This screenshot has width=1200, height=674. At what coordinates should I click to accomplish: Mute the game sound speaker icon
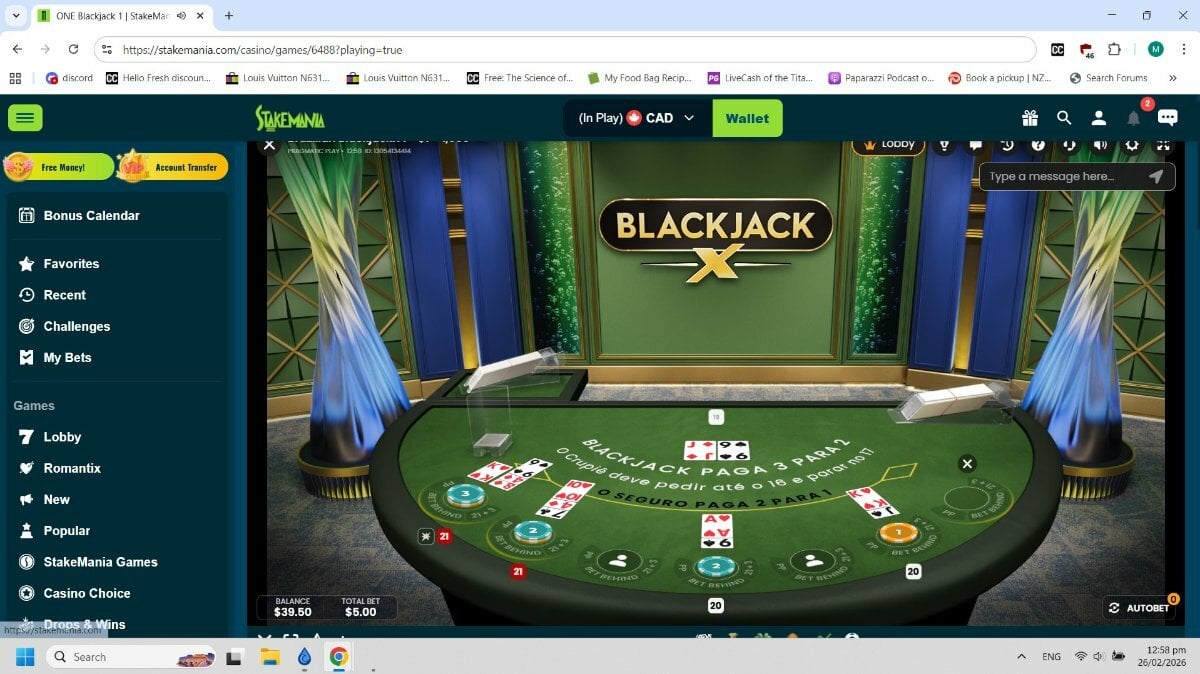click(1100, 145)
